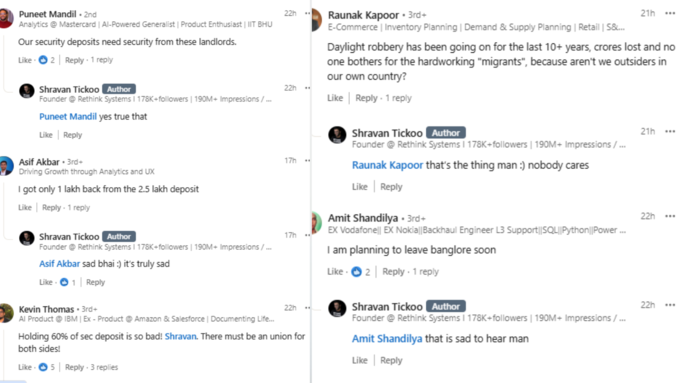Viewport: 680px width, 383px height.
Task: Open the options menu on Amit Shandilya's comment
Action: (670, 216)
